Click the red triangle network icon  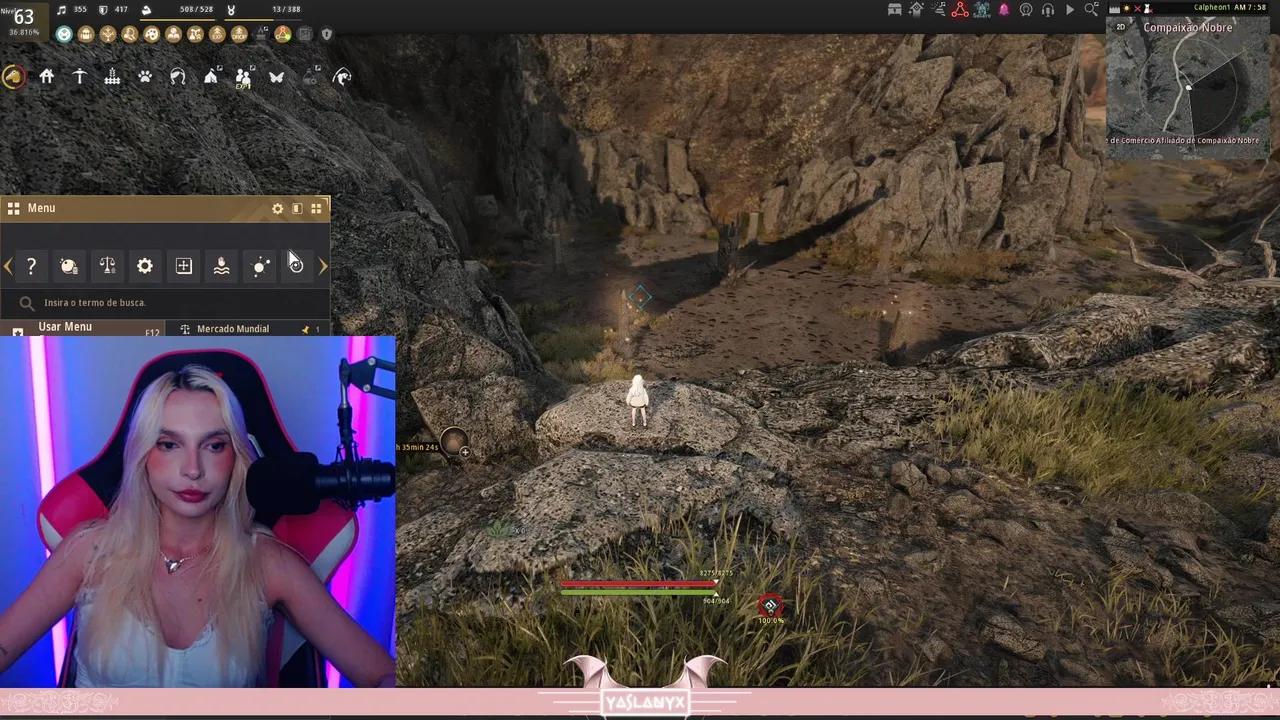click(959, 10)
